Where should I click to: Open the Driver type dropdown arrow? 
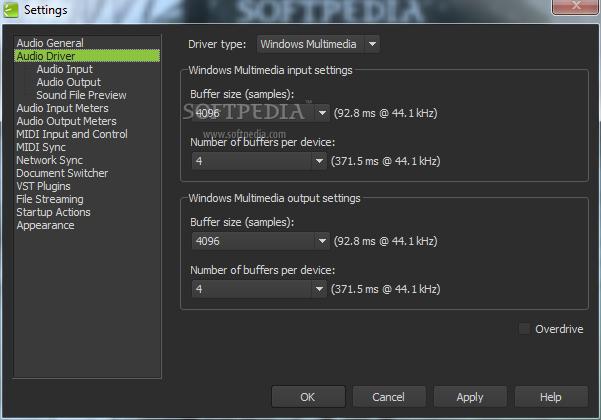[x=372, y=44]
